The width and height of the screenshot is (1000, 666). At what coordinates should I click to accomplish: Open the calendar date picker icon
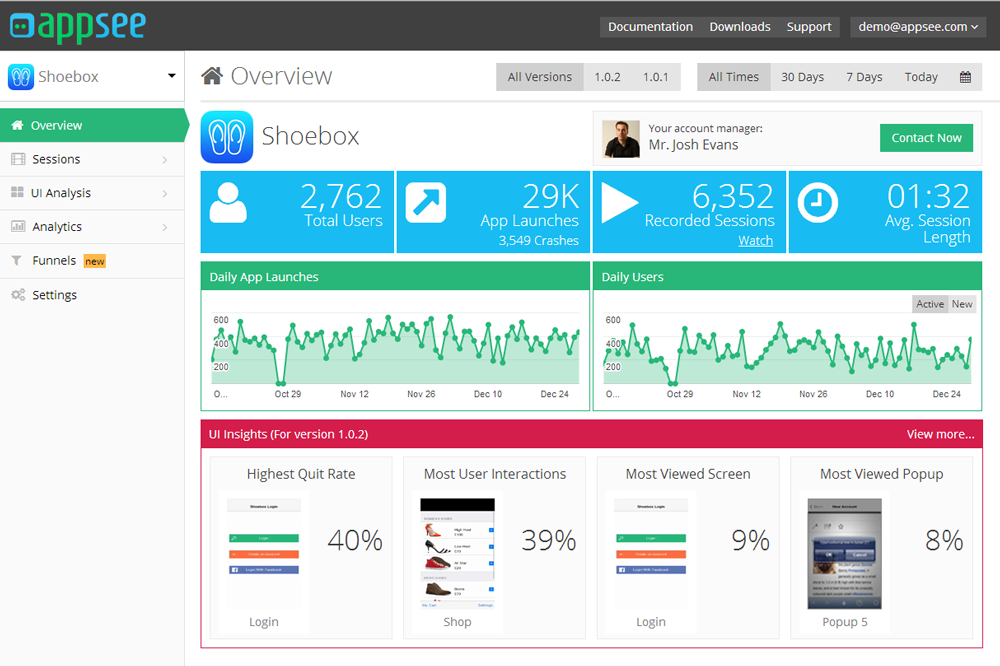click(x=965, y=77)
